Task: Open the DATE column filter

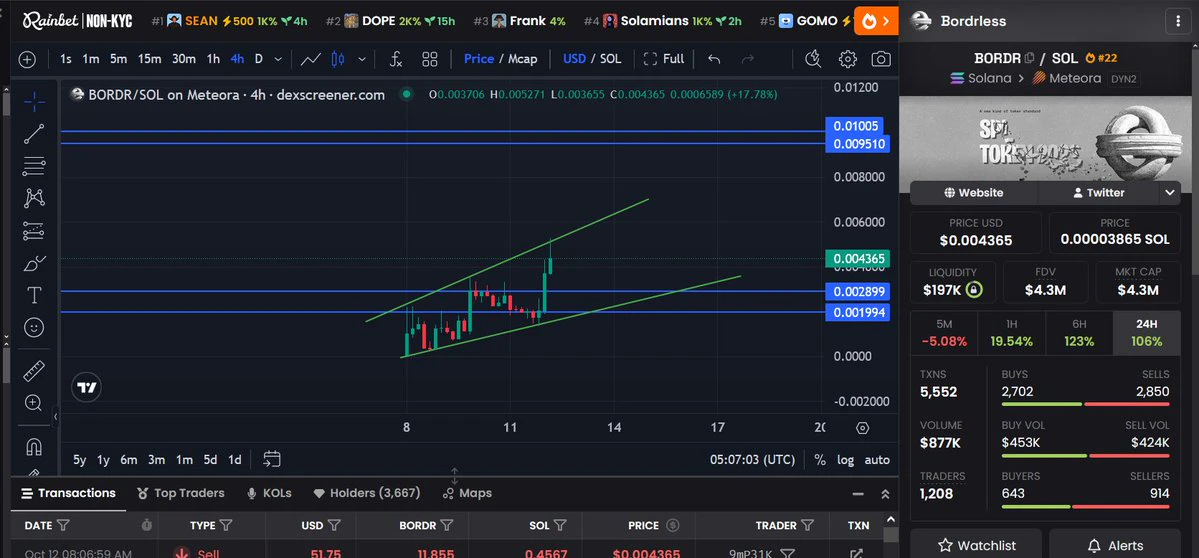Action: click(x=63, y=525)
